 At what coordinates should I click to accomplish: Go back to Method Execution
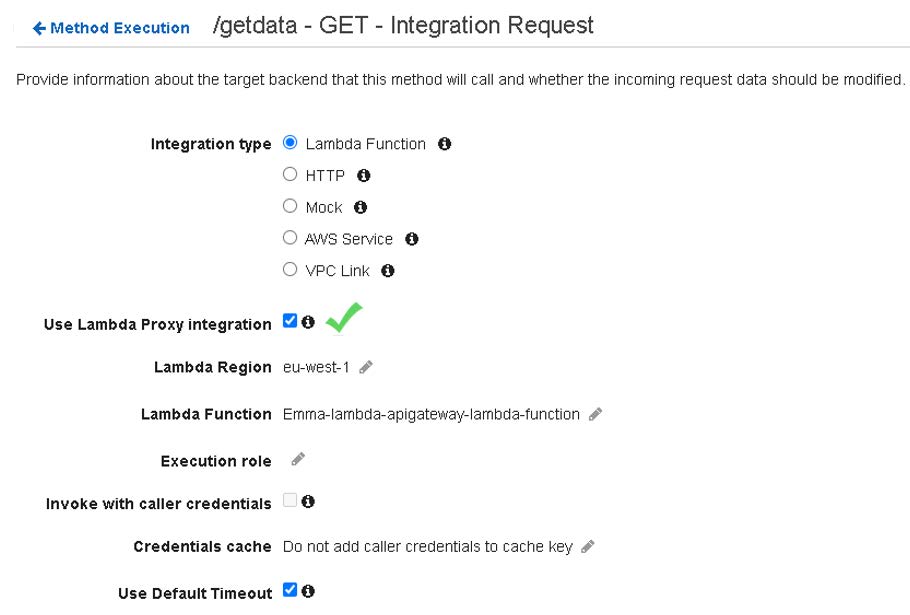coord(111,28)
